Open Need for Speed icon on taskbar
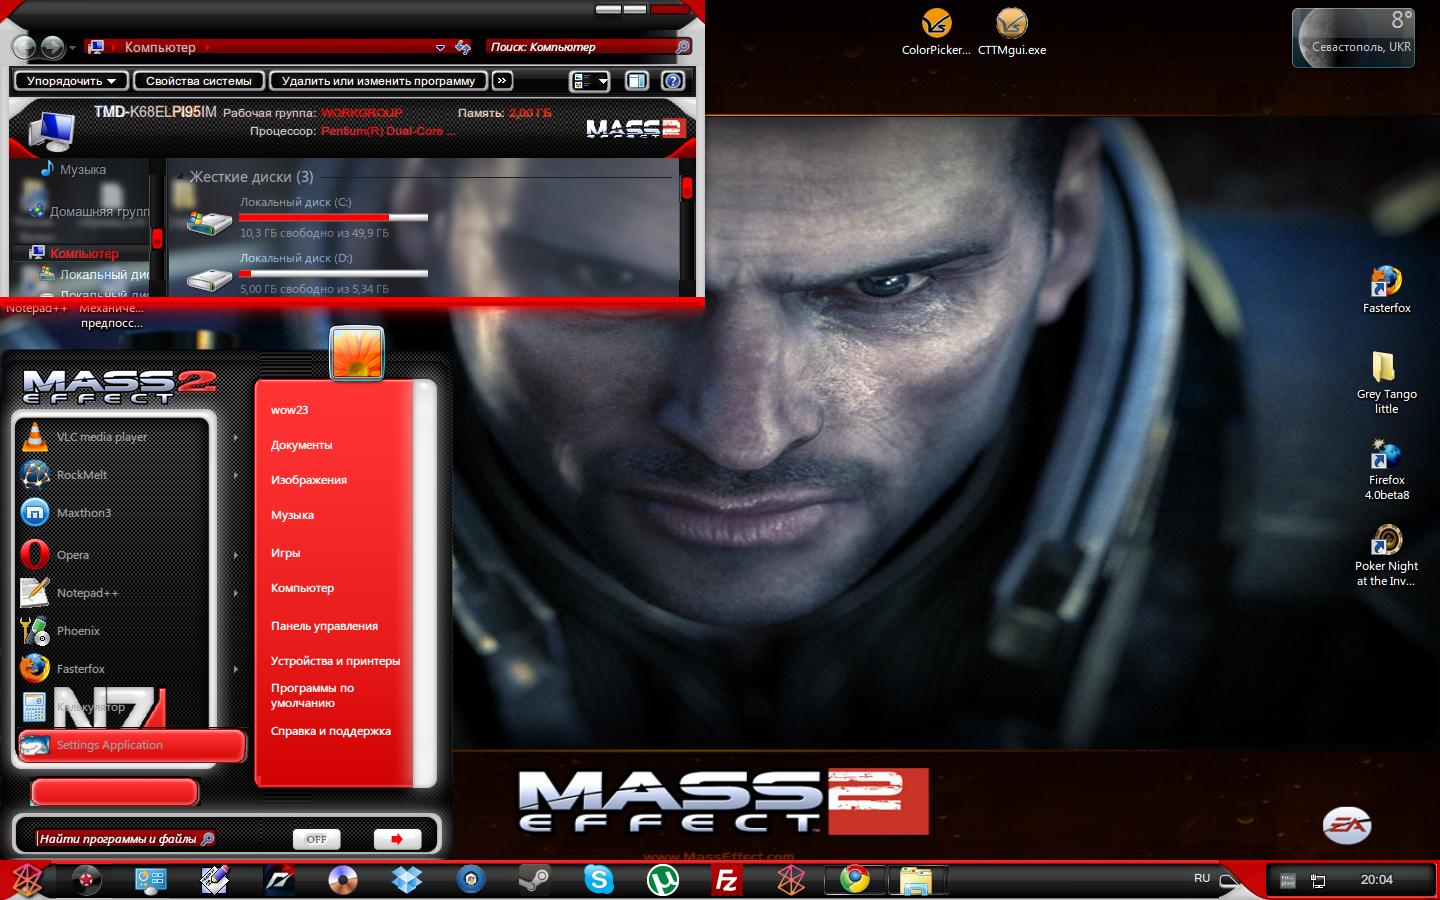The image size is (1440, 900). click(x=279, y=880)
